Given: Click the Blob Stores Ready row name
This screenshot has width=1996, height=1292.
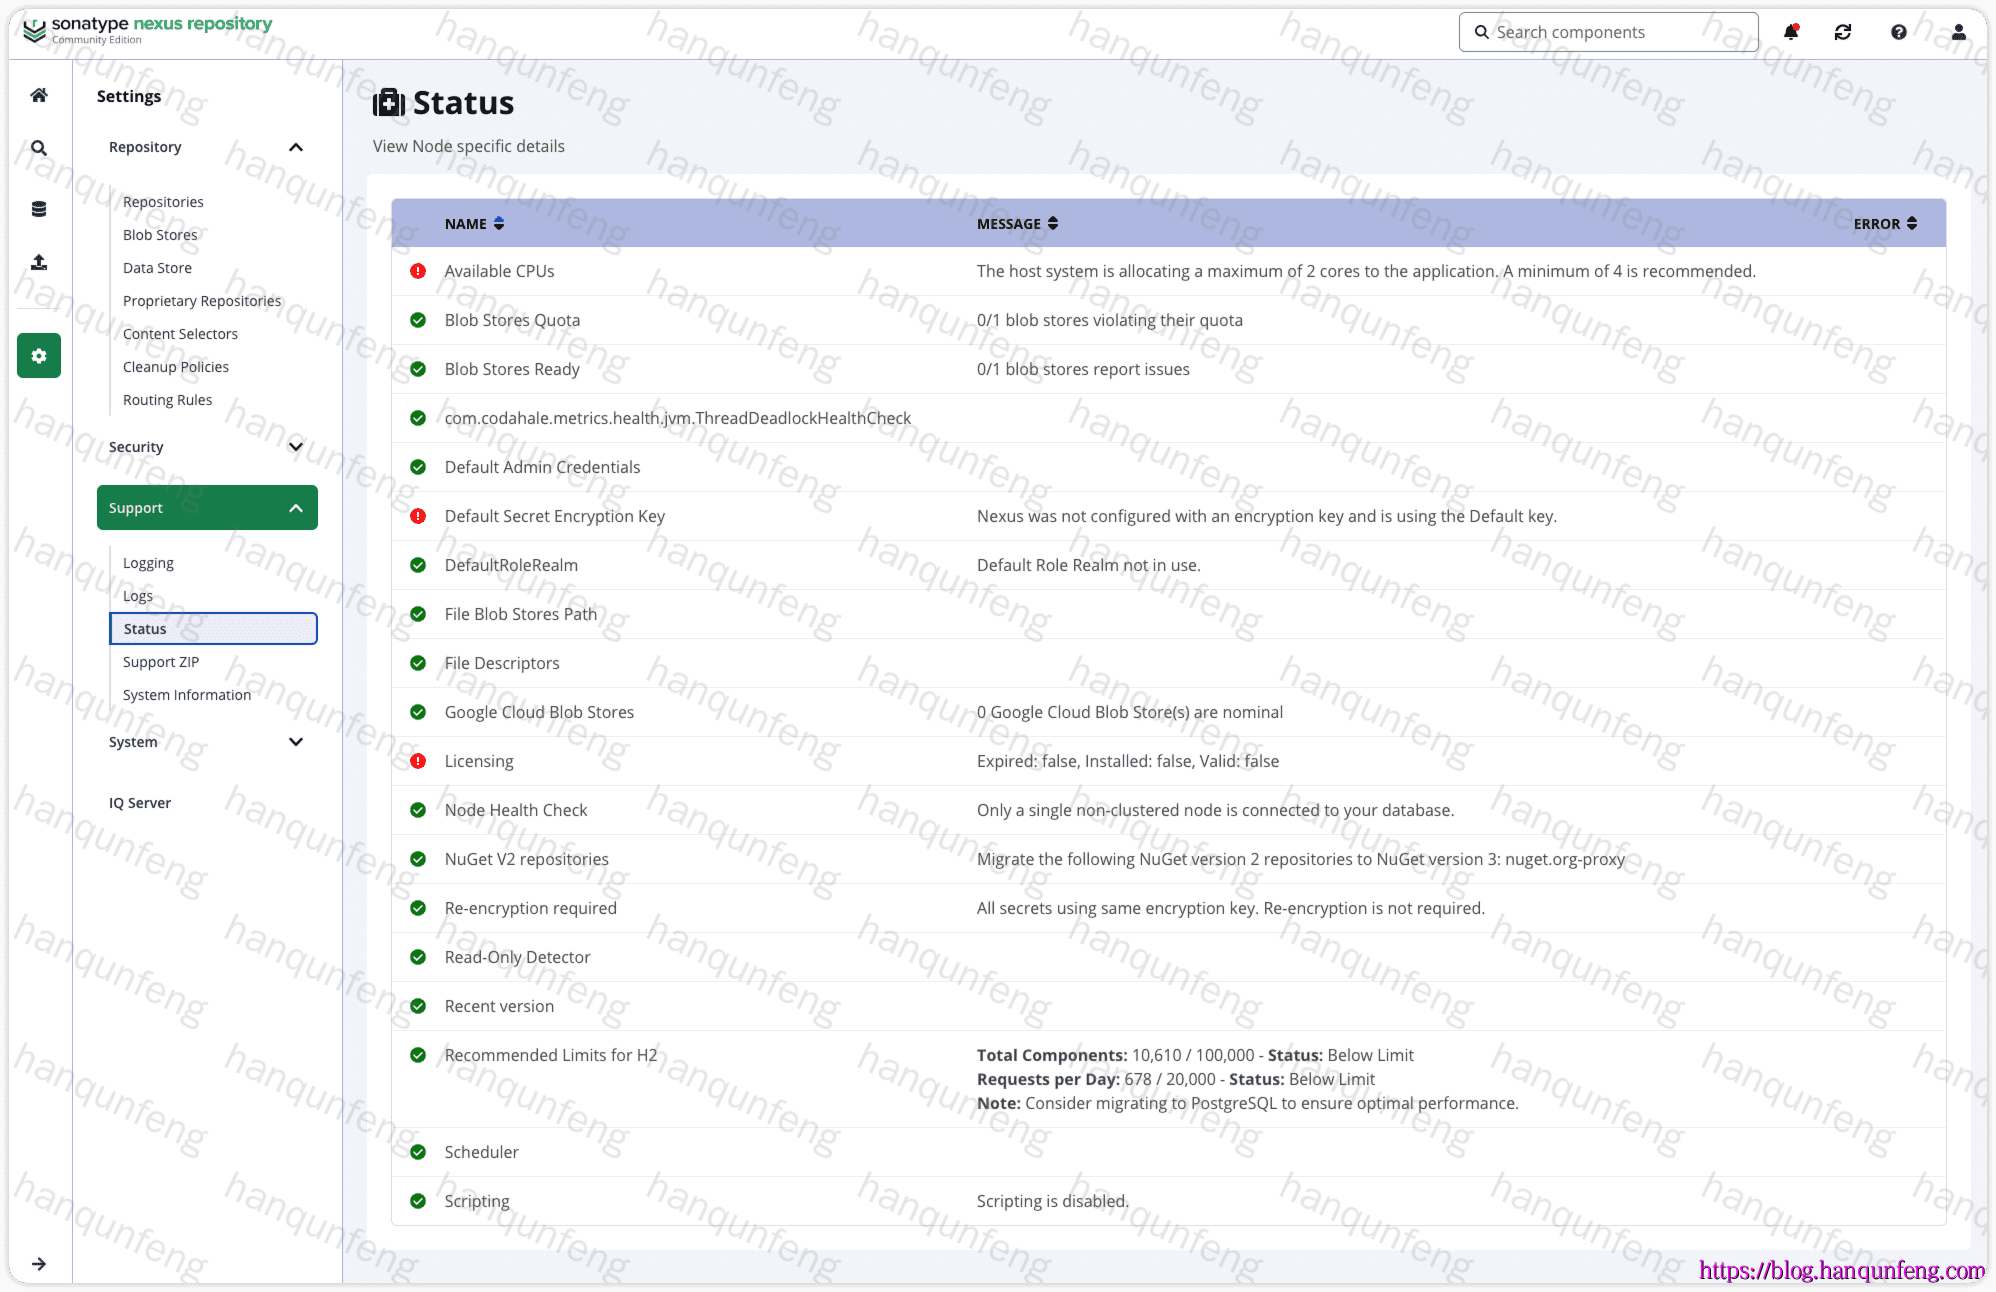Looking at the screenshot, I should [x=512, y=369].
